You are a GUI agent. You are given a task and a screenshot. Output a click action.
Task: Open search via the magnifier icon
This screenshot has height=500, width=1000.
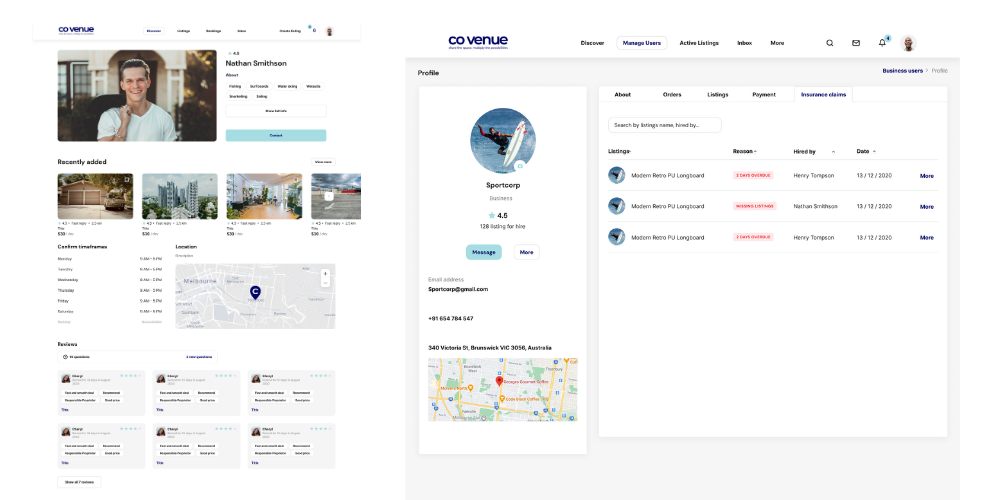coord(829,43)
